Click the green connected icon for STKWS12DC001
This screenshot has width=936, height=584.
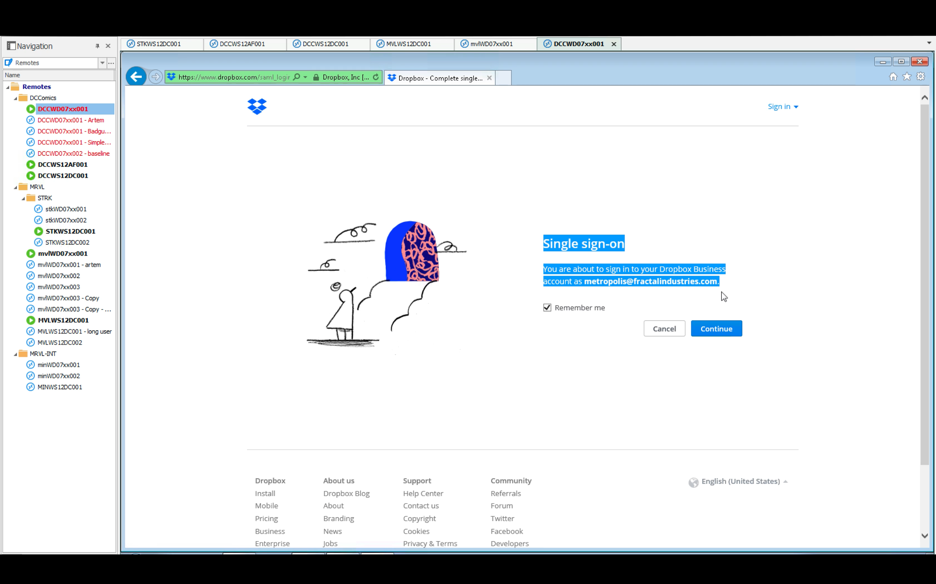point(38,231)
